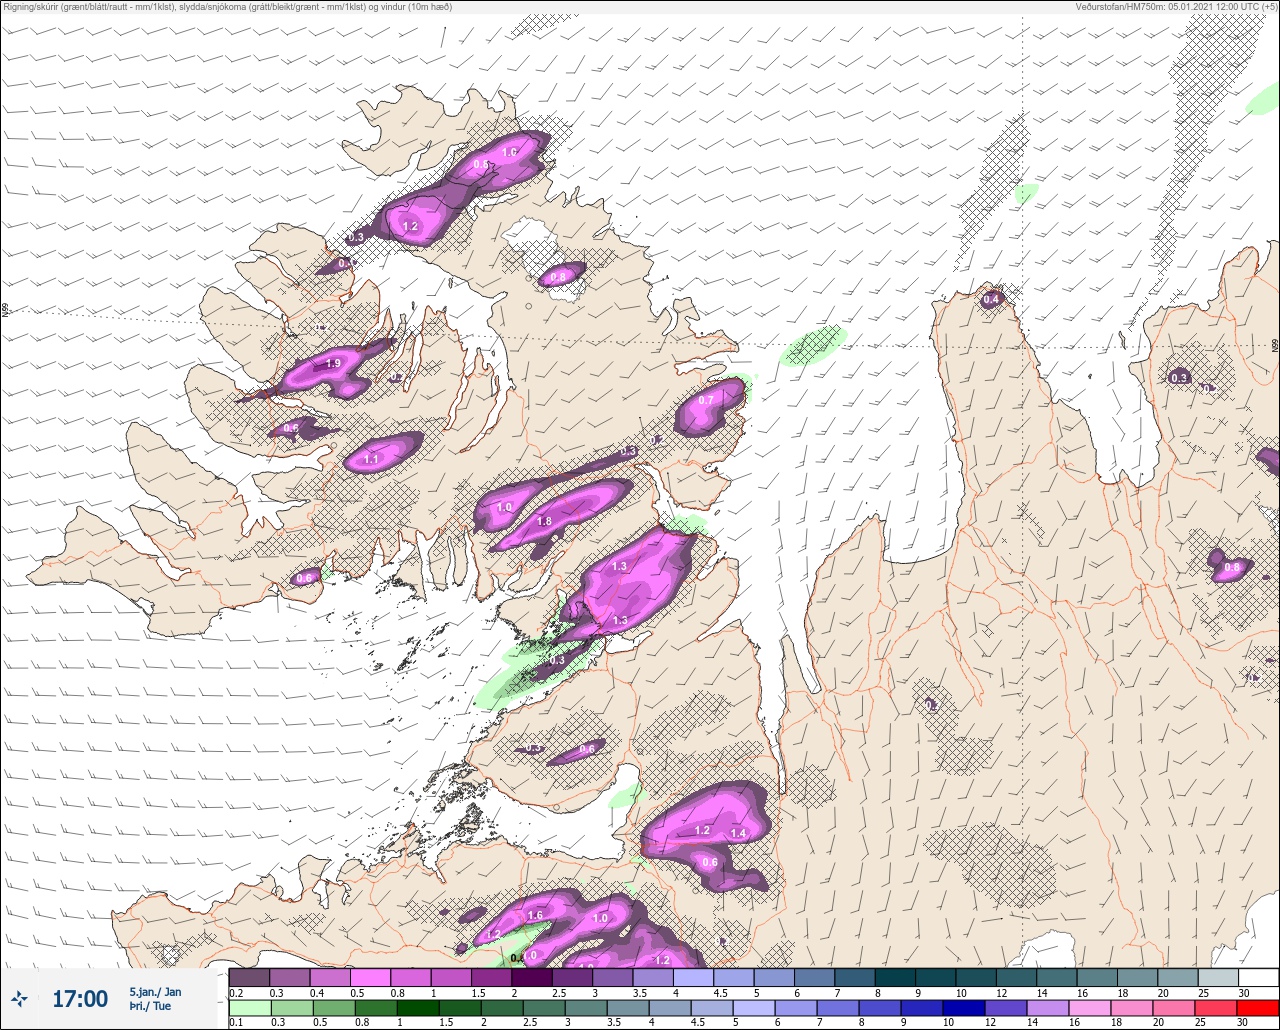
Task: Click the bright magenta swatch labeled 0.5 in upper legend
Action: [370, 977]
